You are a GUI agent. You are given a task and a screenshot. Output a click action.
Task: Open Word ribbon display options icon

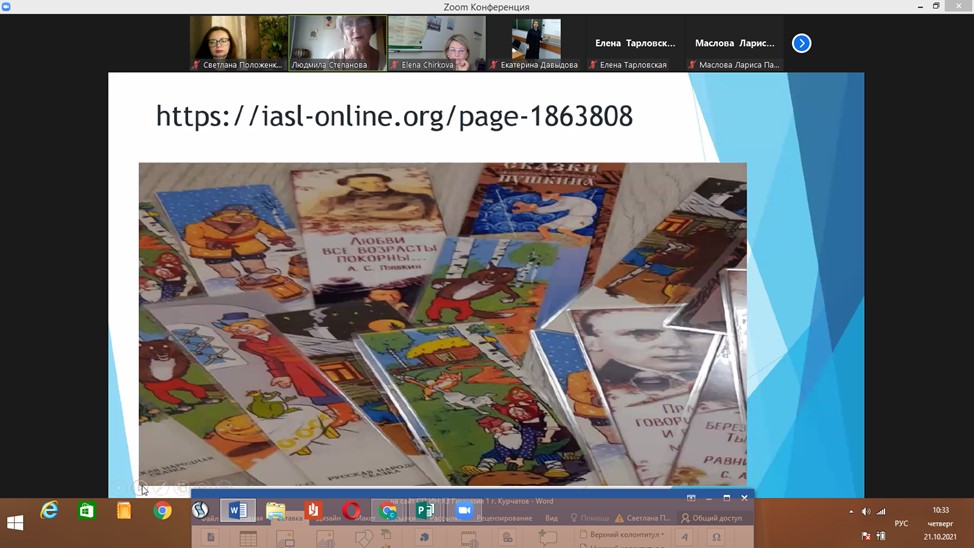pyautogui.click(x=691, y=498)
